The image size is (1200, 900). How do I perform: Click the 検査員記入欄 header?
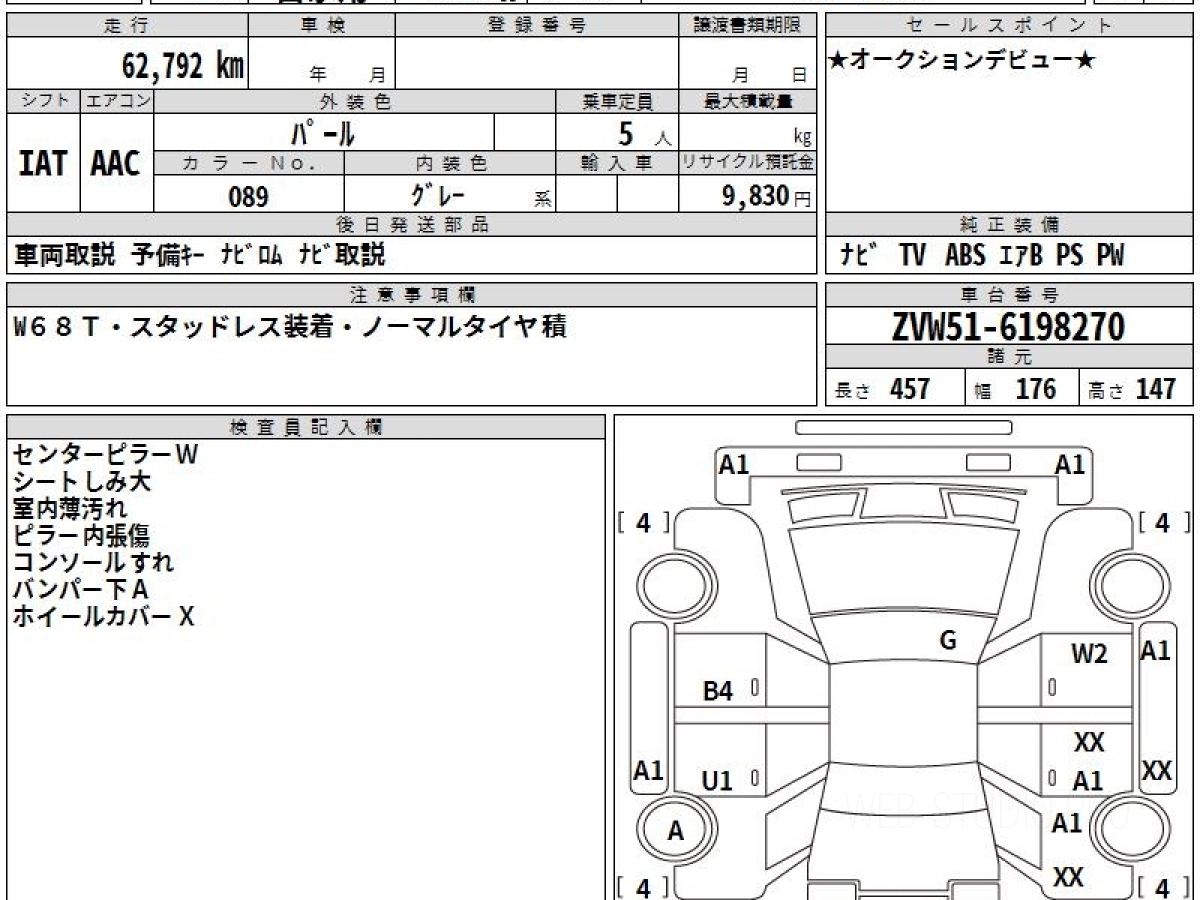point(306,427)
